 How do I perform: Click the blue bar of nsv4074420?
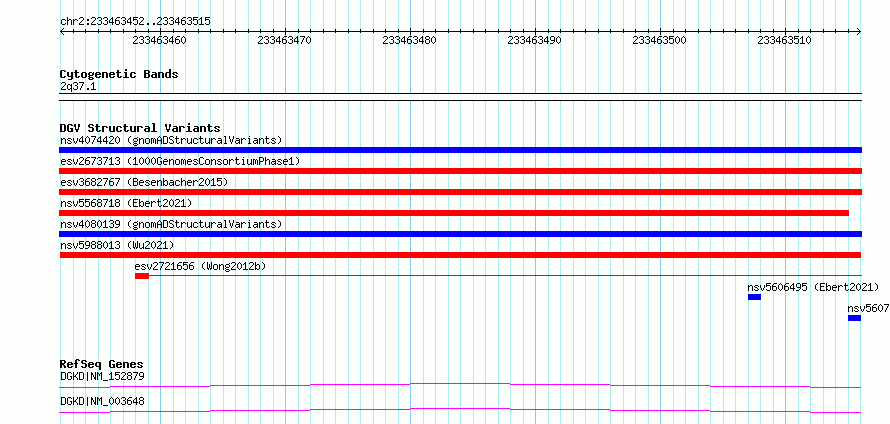(x=460, y=150)
